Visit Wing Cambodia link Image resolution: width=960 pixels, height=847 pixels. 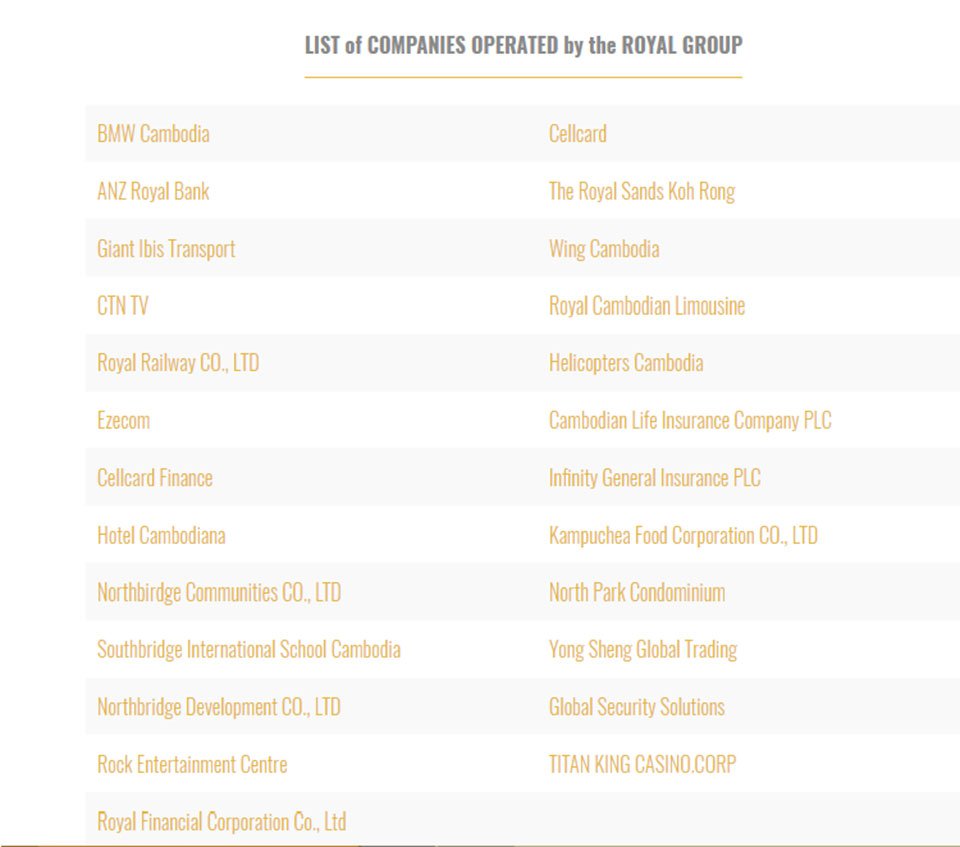604,249
